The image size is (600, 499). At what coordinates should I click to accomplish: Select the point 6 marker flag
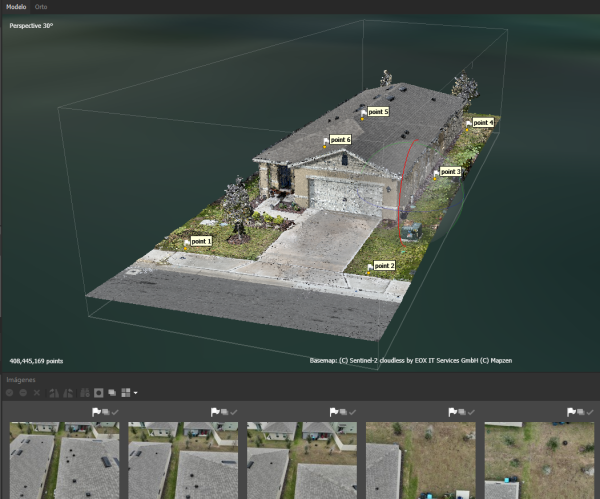click(x=325, y=141)
